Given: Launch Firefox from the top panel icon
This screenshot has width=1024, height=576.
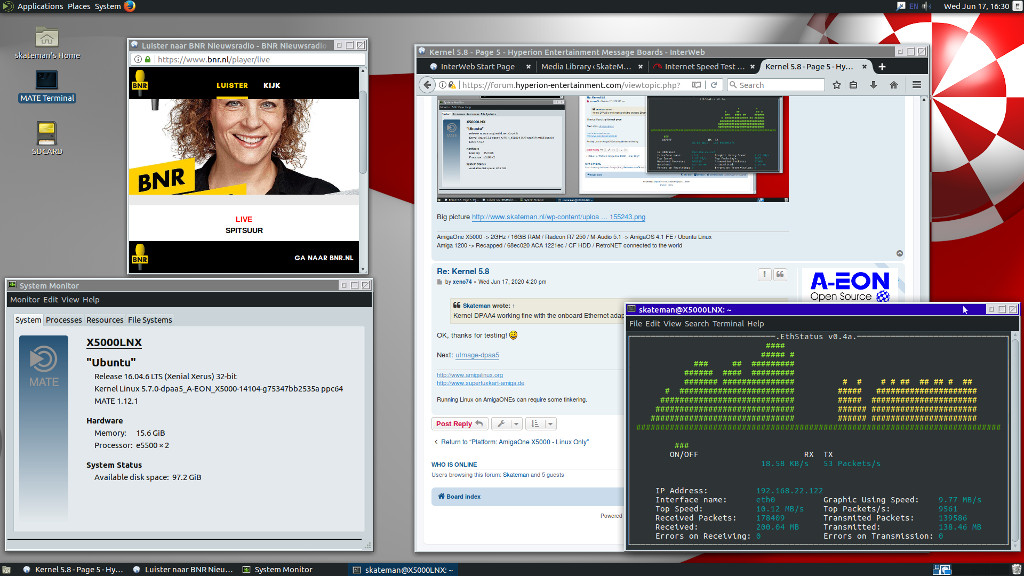Looking at the screenshot, I should 129,6.
